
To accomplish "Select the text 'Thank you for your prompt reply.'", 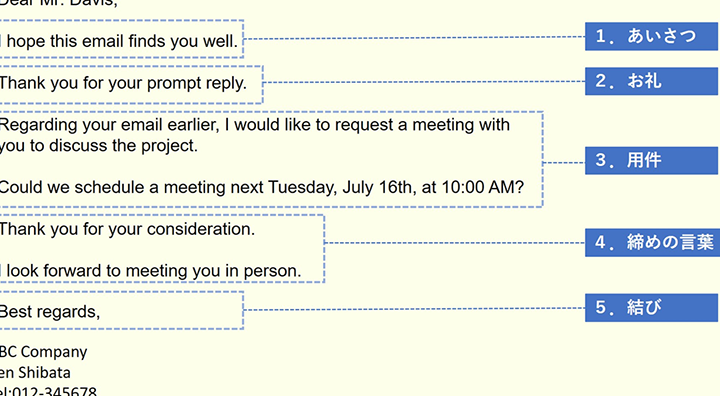I will [x=123, y=83].
